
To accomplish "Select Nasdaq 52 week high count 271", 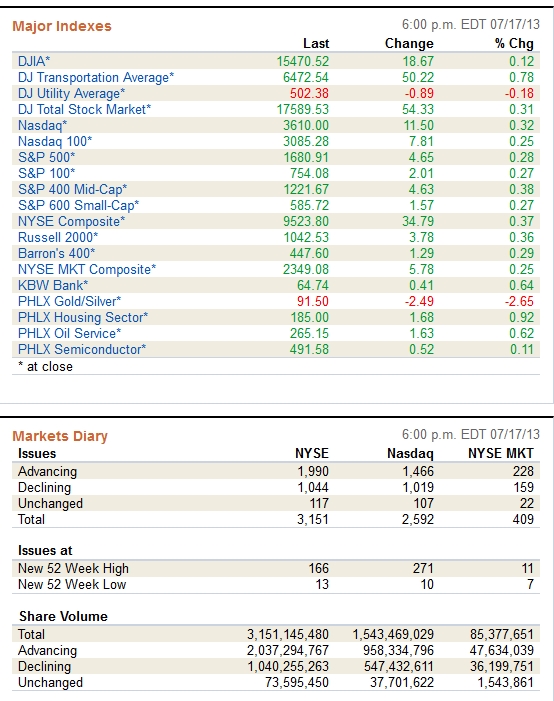I will tap(423, 569).
